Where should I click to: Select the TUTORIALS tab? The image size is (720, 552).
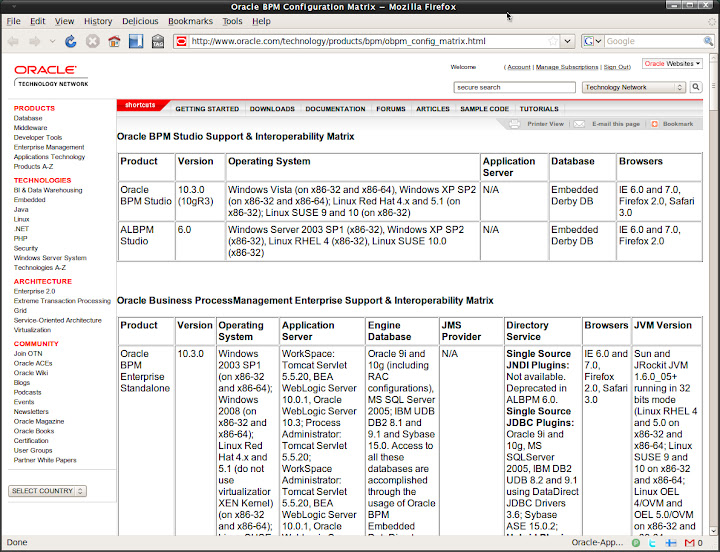click(539, 109)
